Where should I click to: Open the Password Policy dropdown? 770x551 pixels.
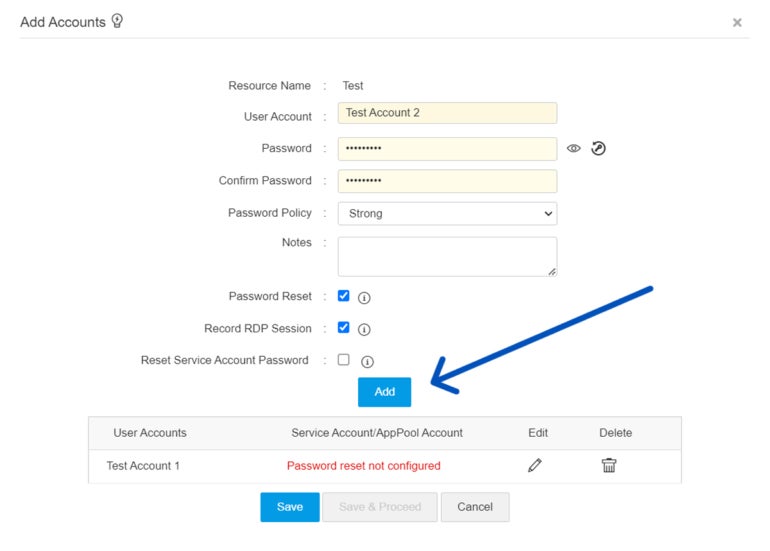point(447,214)
